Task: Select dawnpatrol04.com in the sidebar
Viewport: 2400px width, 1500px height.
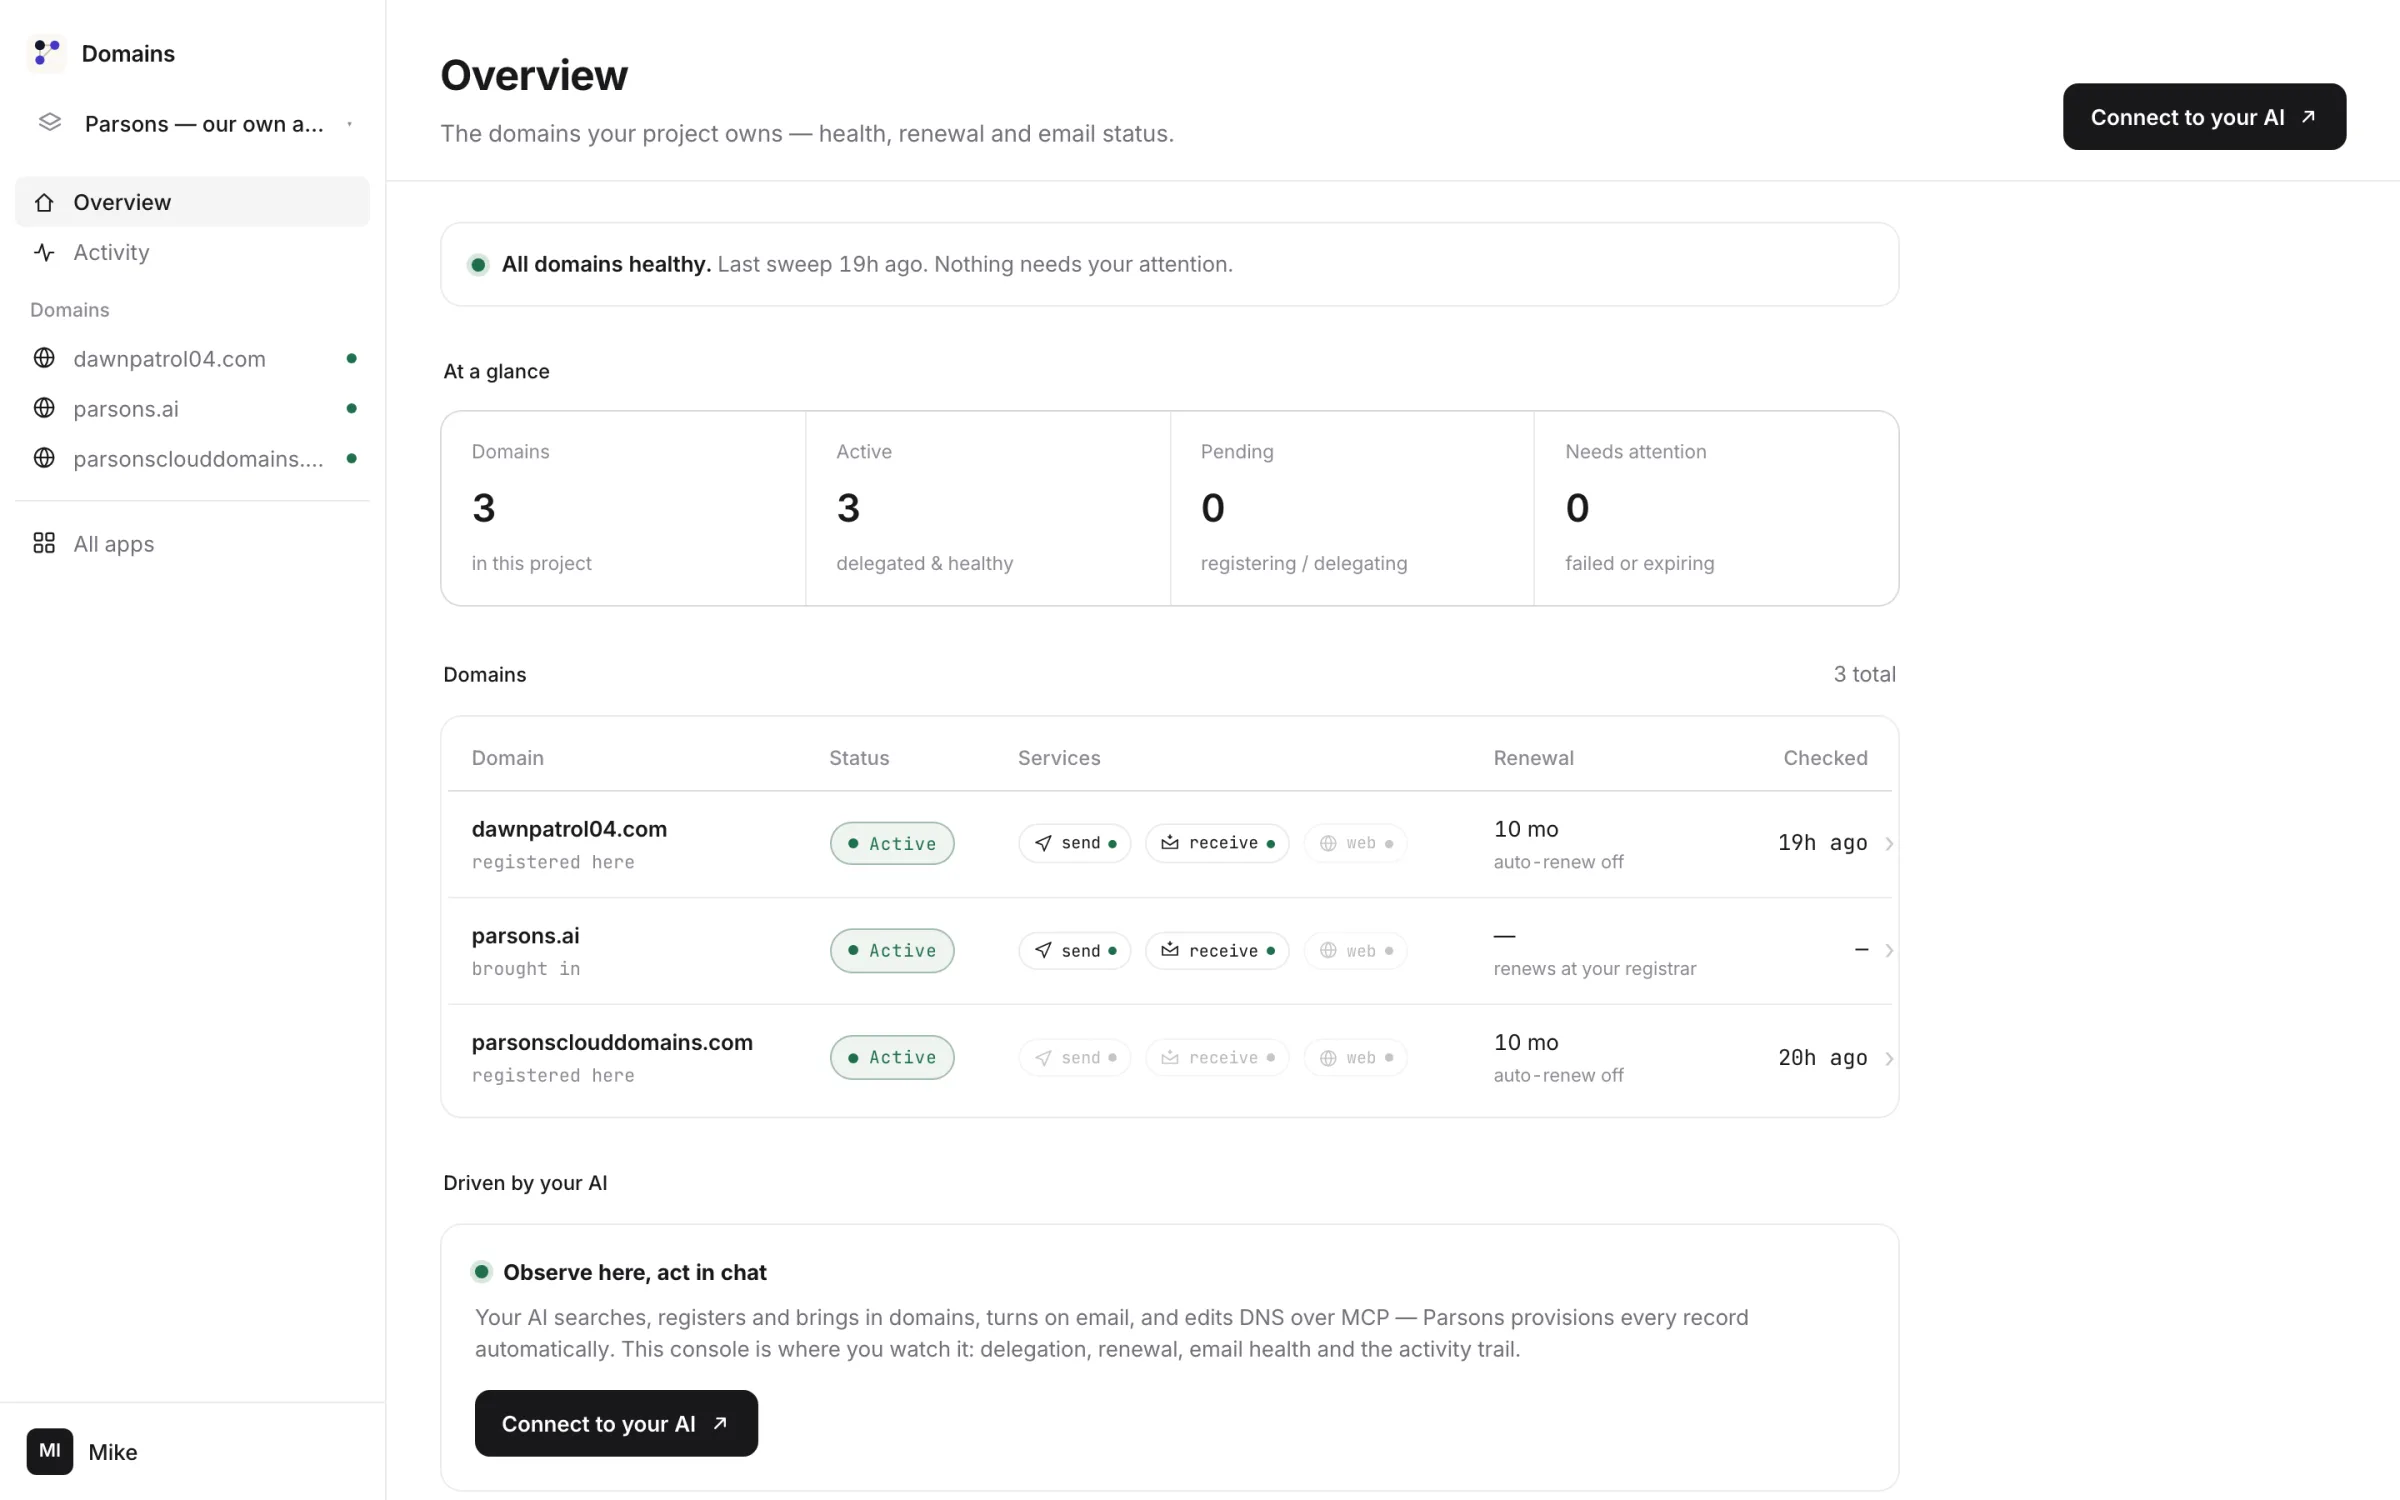Action: 192,358
